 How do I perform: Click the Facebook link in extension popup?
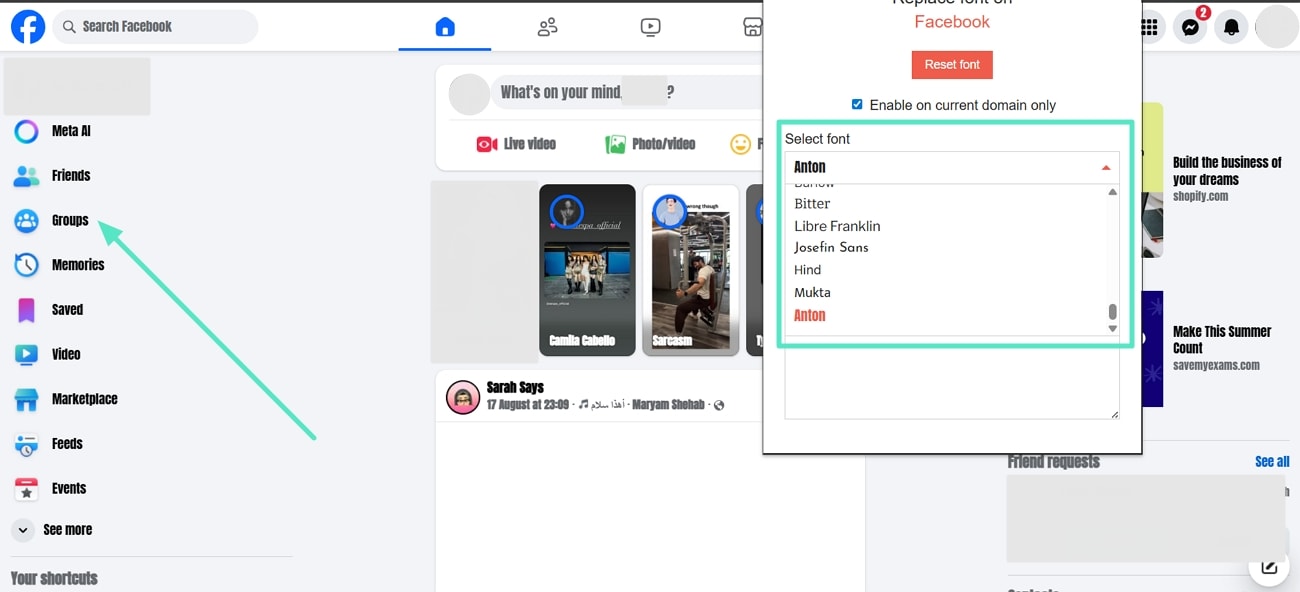click(952, 22)
